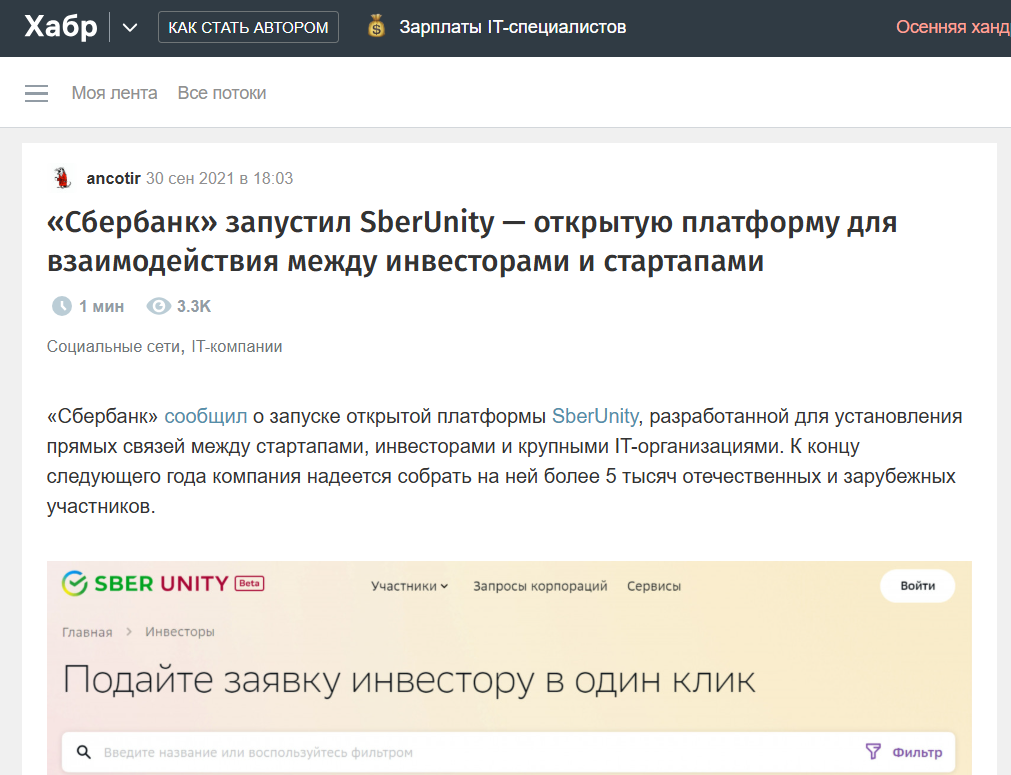Expand the dropdown arrow beside the Хабр logo
This screenshot has height=775, width=1011.
coord(130,28)
